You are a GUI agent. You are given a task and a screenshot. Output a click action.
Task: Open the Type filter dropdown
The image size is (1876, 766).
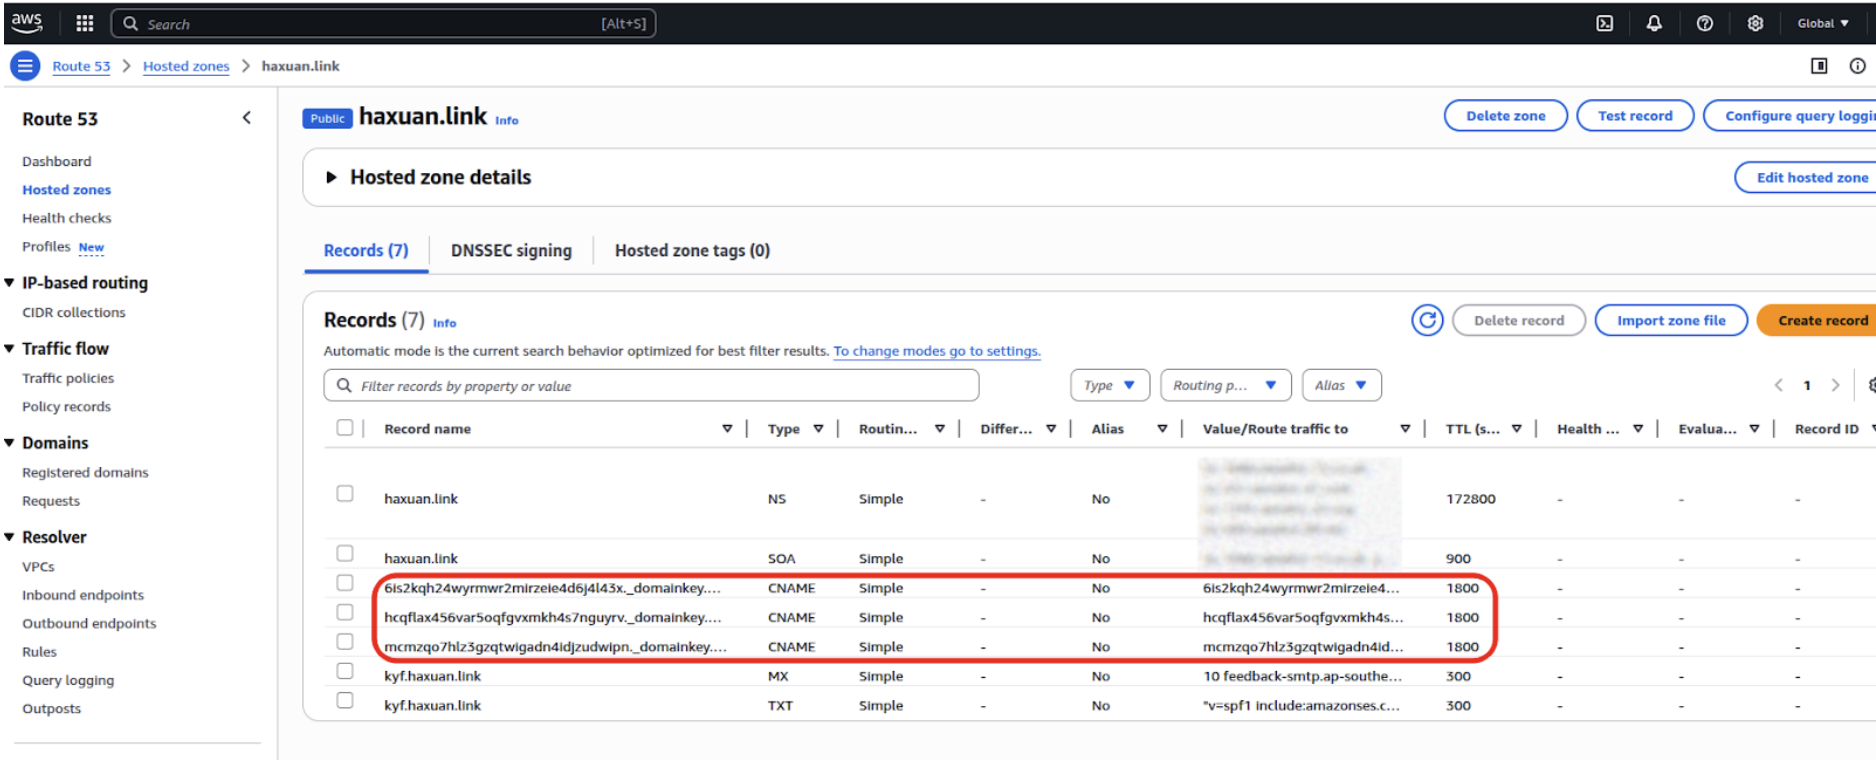[1110, 385]
